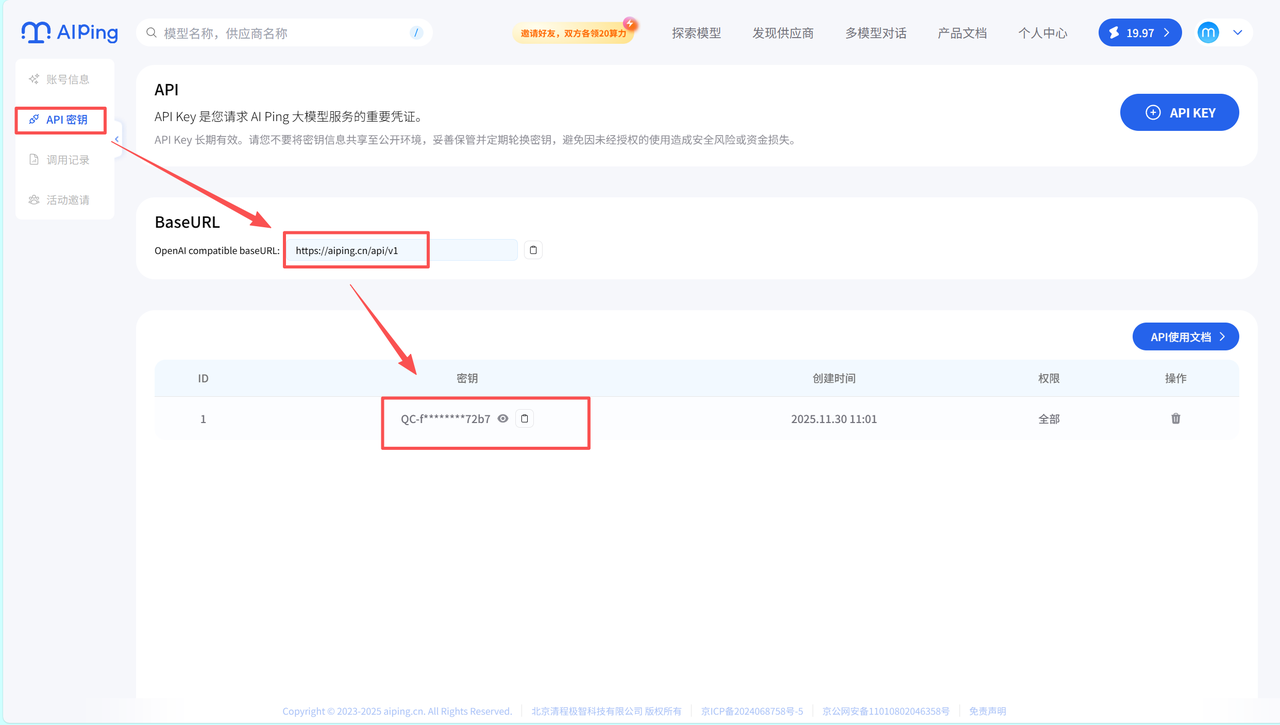Click the baseURL field
This screenshot has height=725, width=1280.
tap(401, 250)
